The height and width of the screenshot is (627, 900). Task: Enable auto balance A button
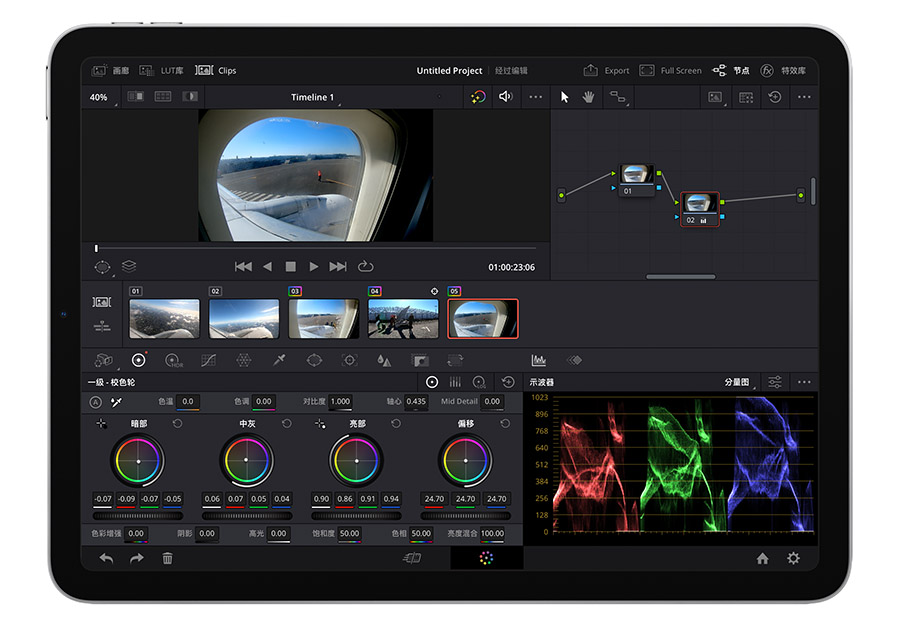[x=95, y=402]
